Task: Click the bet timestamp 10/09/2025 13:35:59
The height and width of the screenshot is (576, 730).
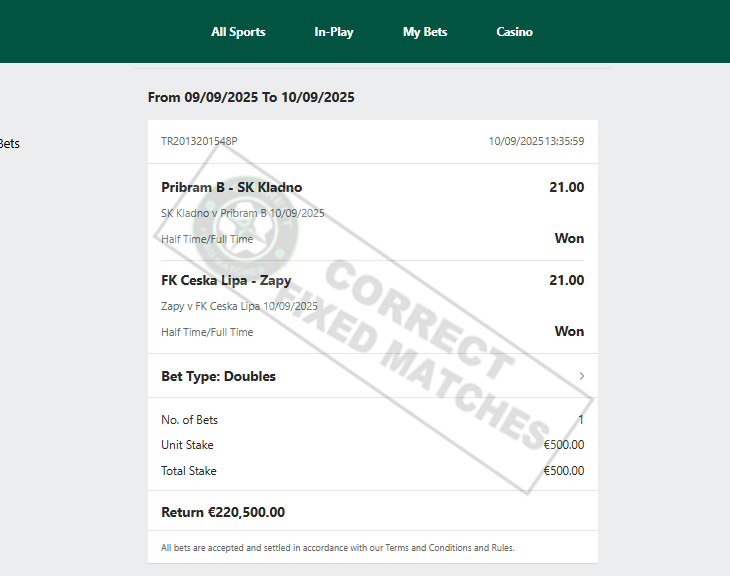Action: (536, 141)
